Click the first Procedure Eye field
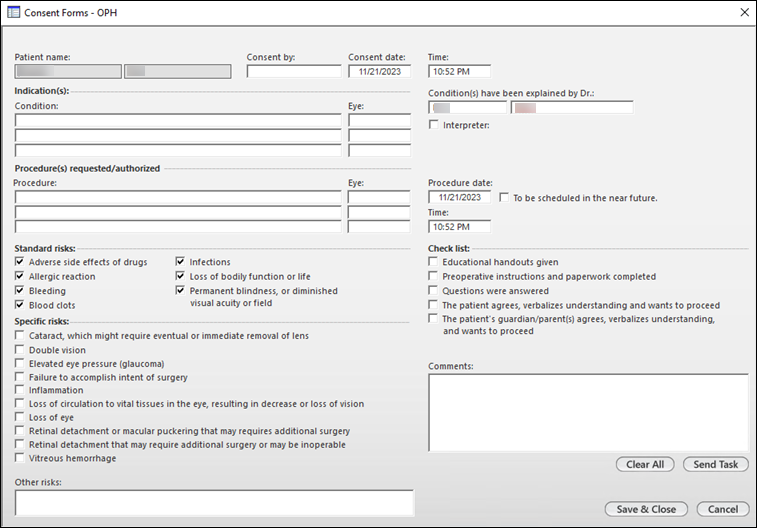This screenshot has width=757, height=528. point(379,197)
